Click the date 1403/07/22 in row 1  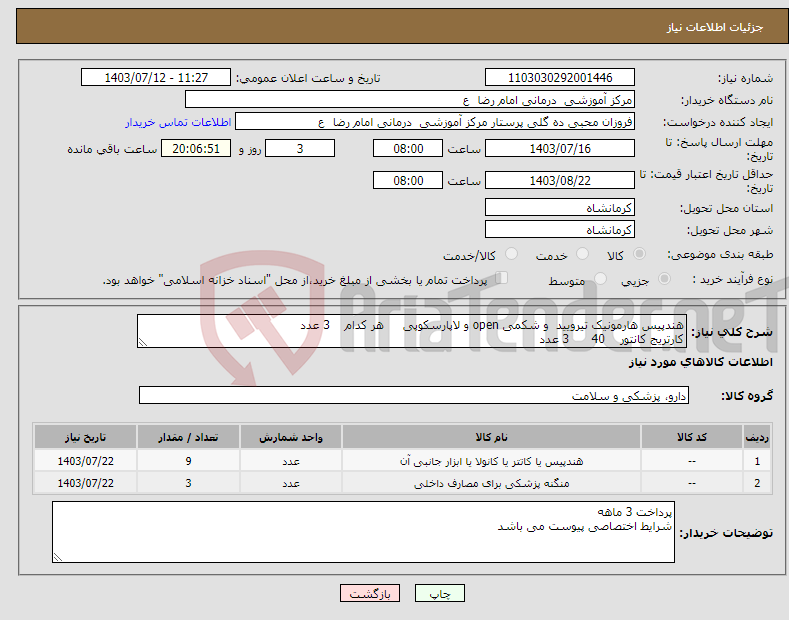click(x=86, y=461)
